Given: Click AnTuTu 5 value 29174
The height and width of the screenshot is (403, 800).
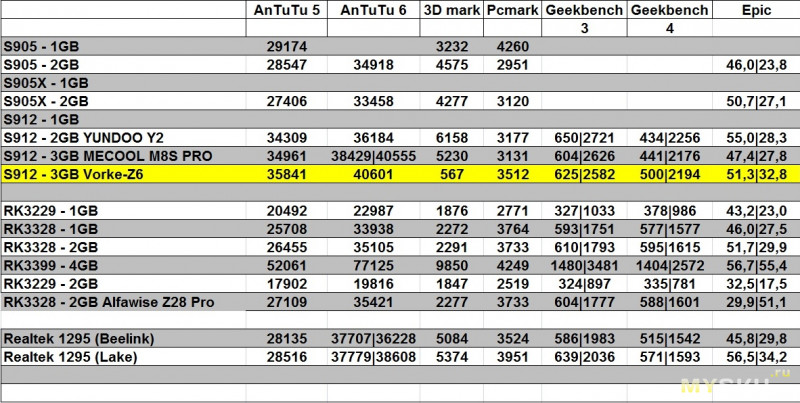Looking at the screenshot, I should [287, 47].
